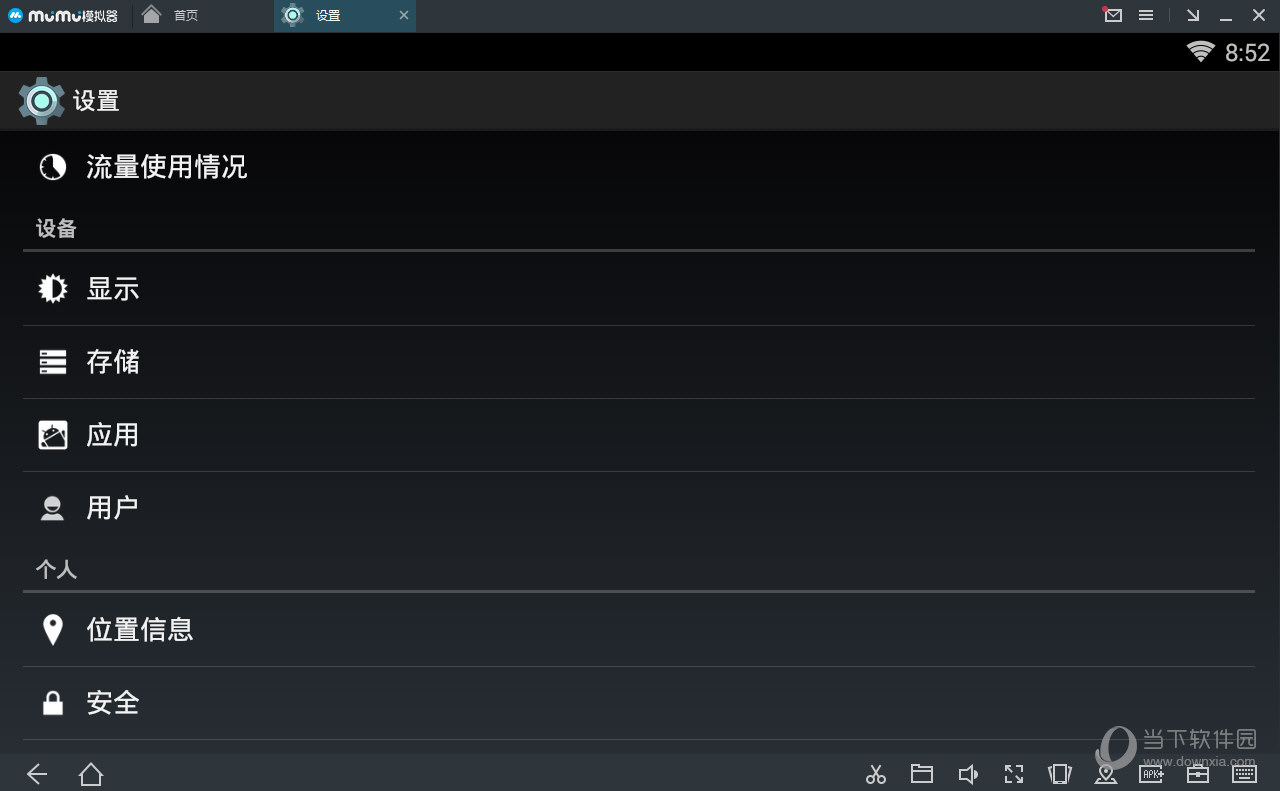The image size is (1280, 791).
Task: Open the keyboard mapping icon
Action: [x=1244, y=774]
